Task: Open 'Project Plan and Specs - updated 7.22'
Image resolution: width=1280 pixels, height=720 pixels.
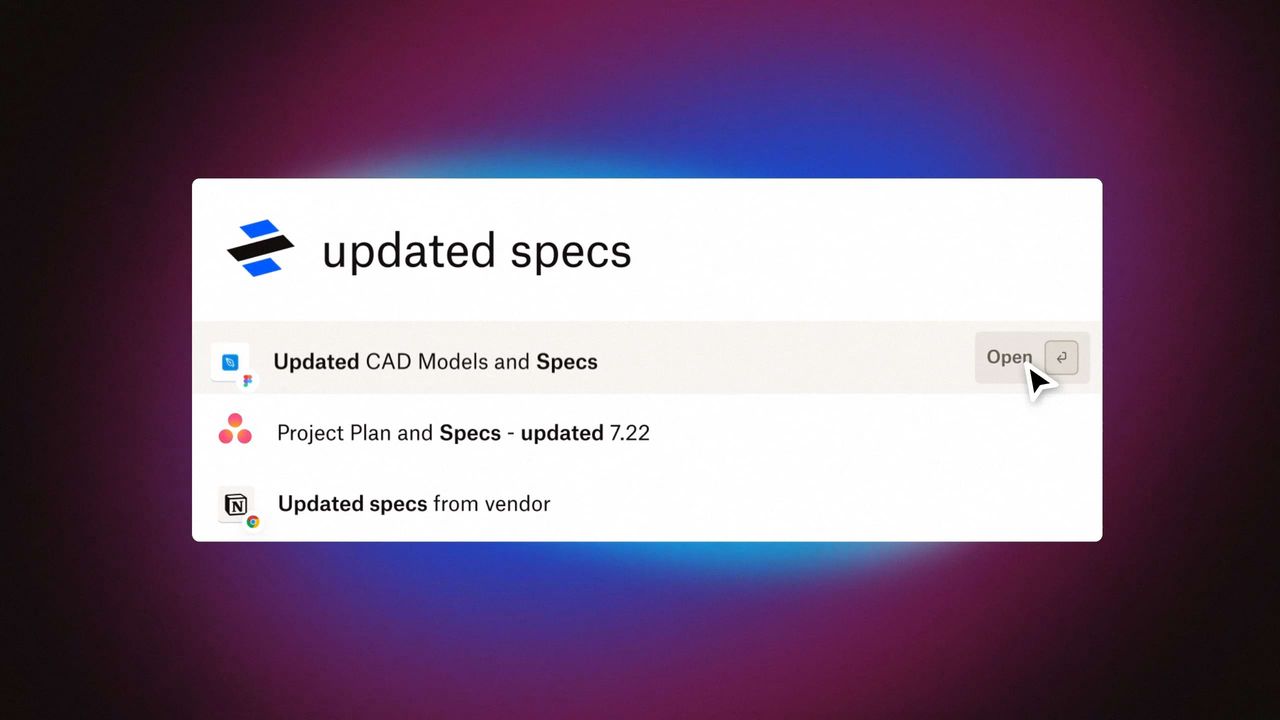Action: click(x=647, y=432)
